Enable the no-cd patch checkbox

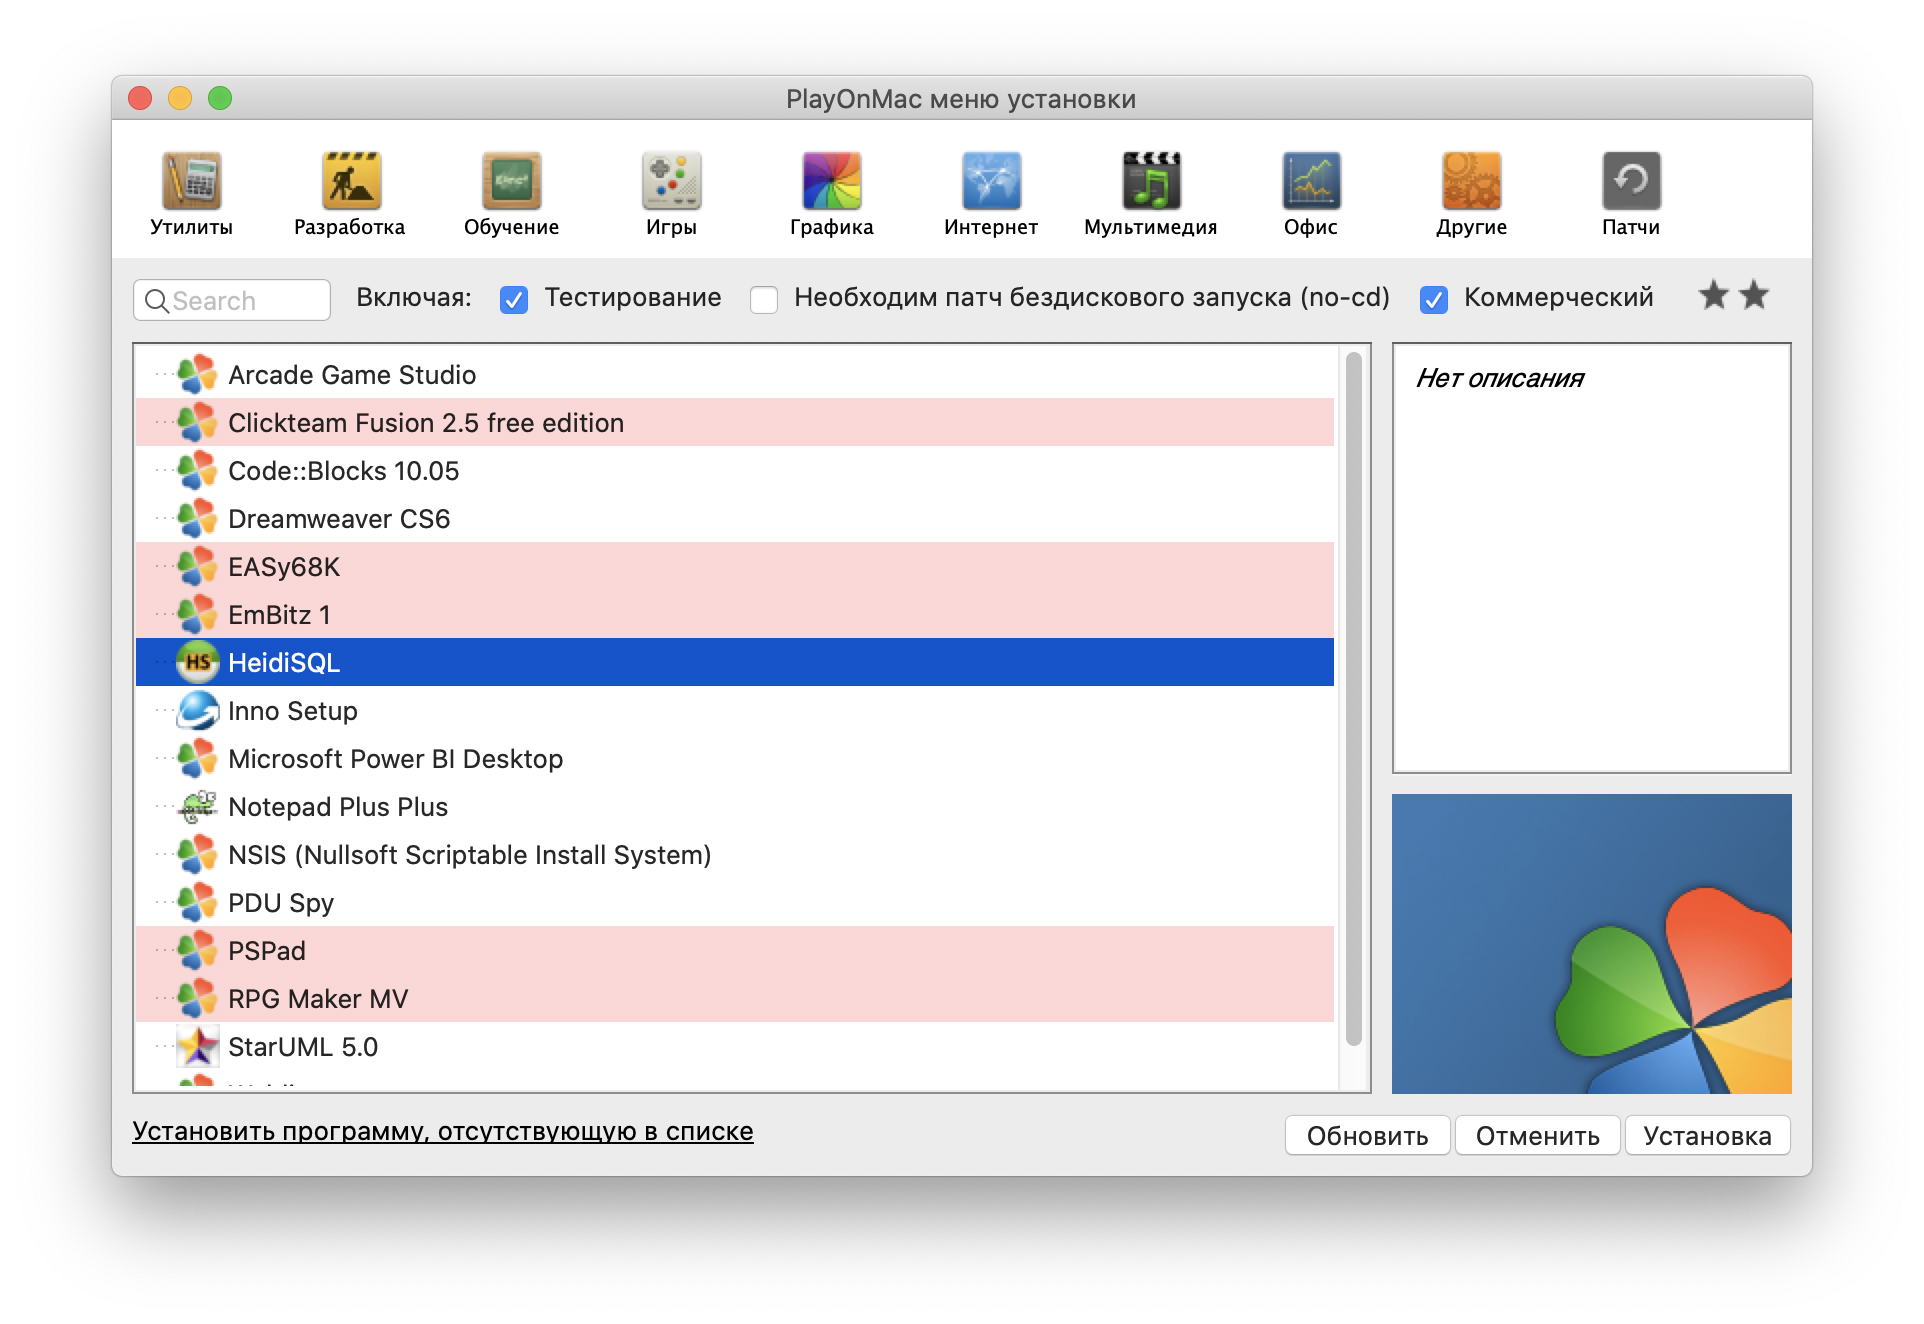[x=764, y=299]
